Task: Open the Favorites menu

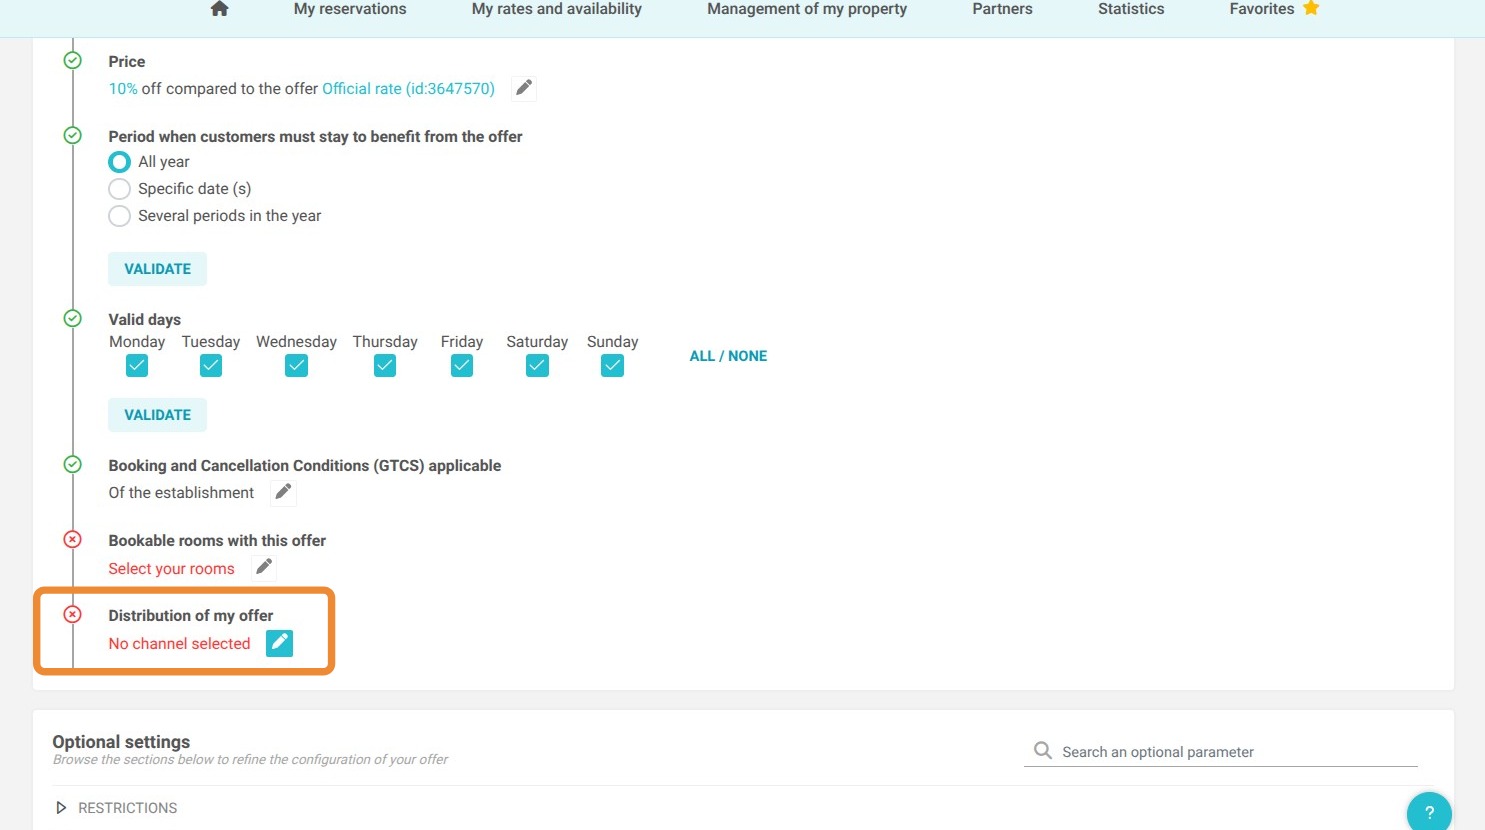Action: coord(1262,9)
